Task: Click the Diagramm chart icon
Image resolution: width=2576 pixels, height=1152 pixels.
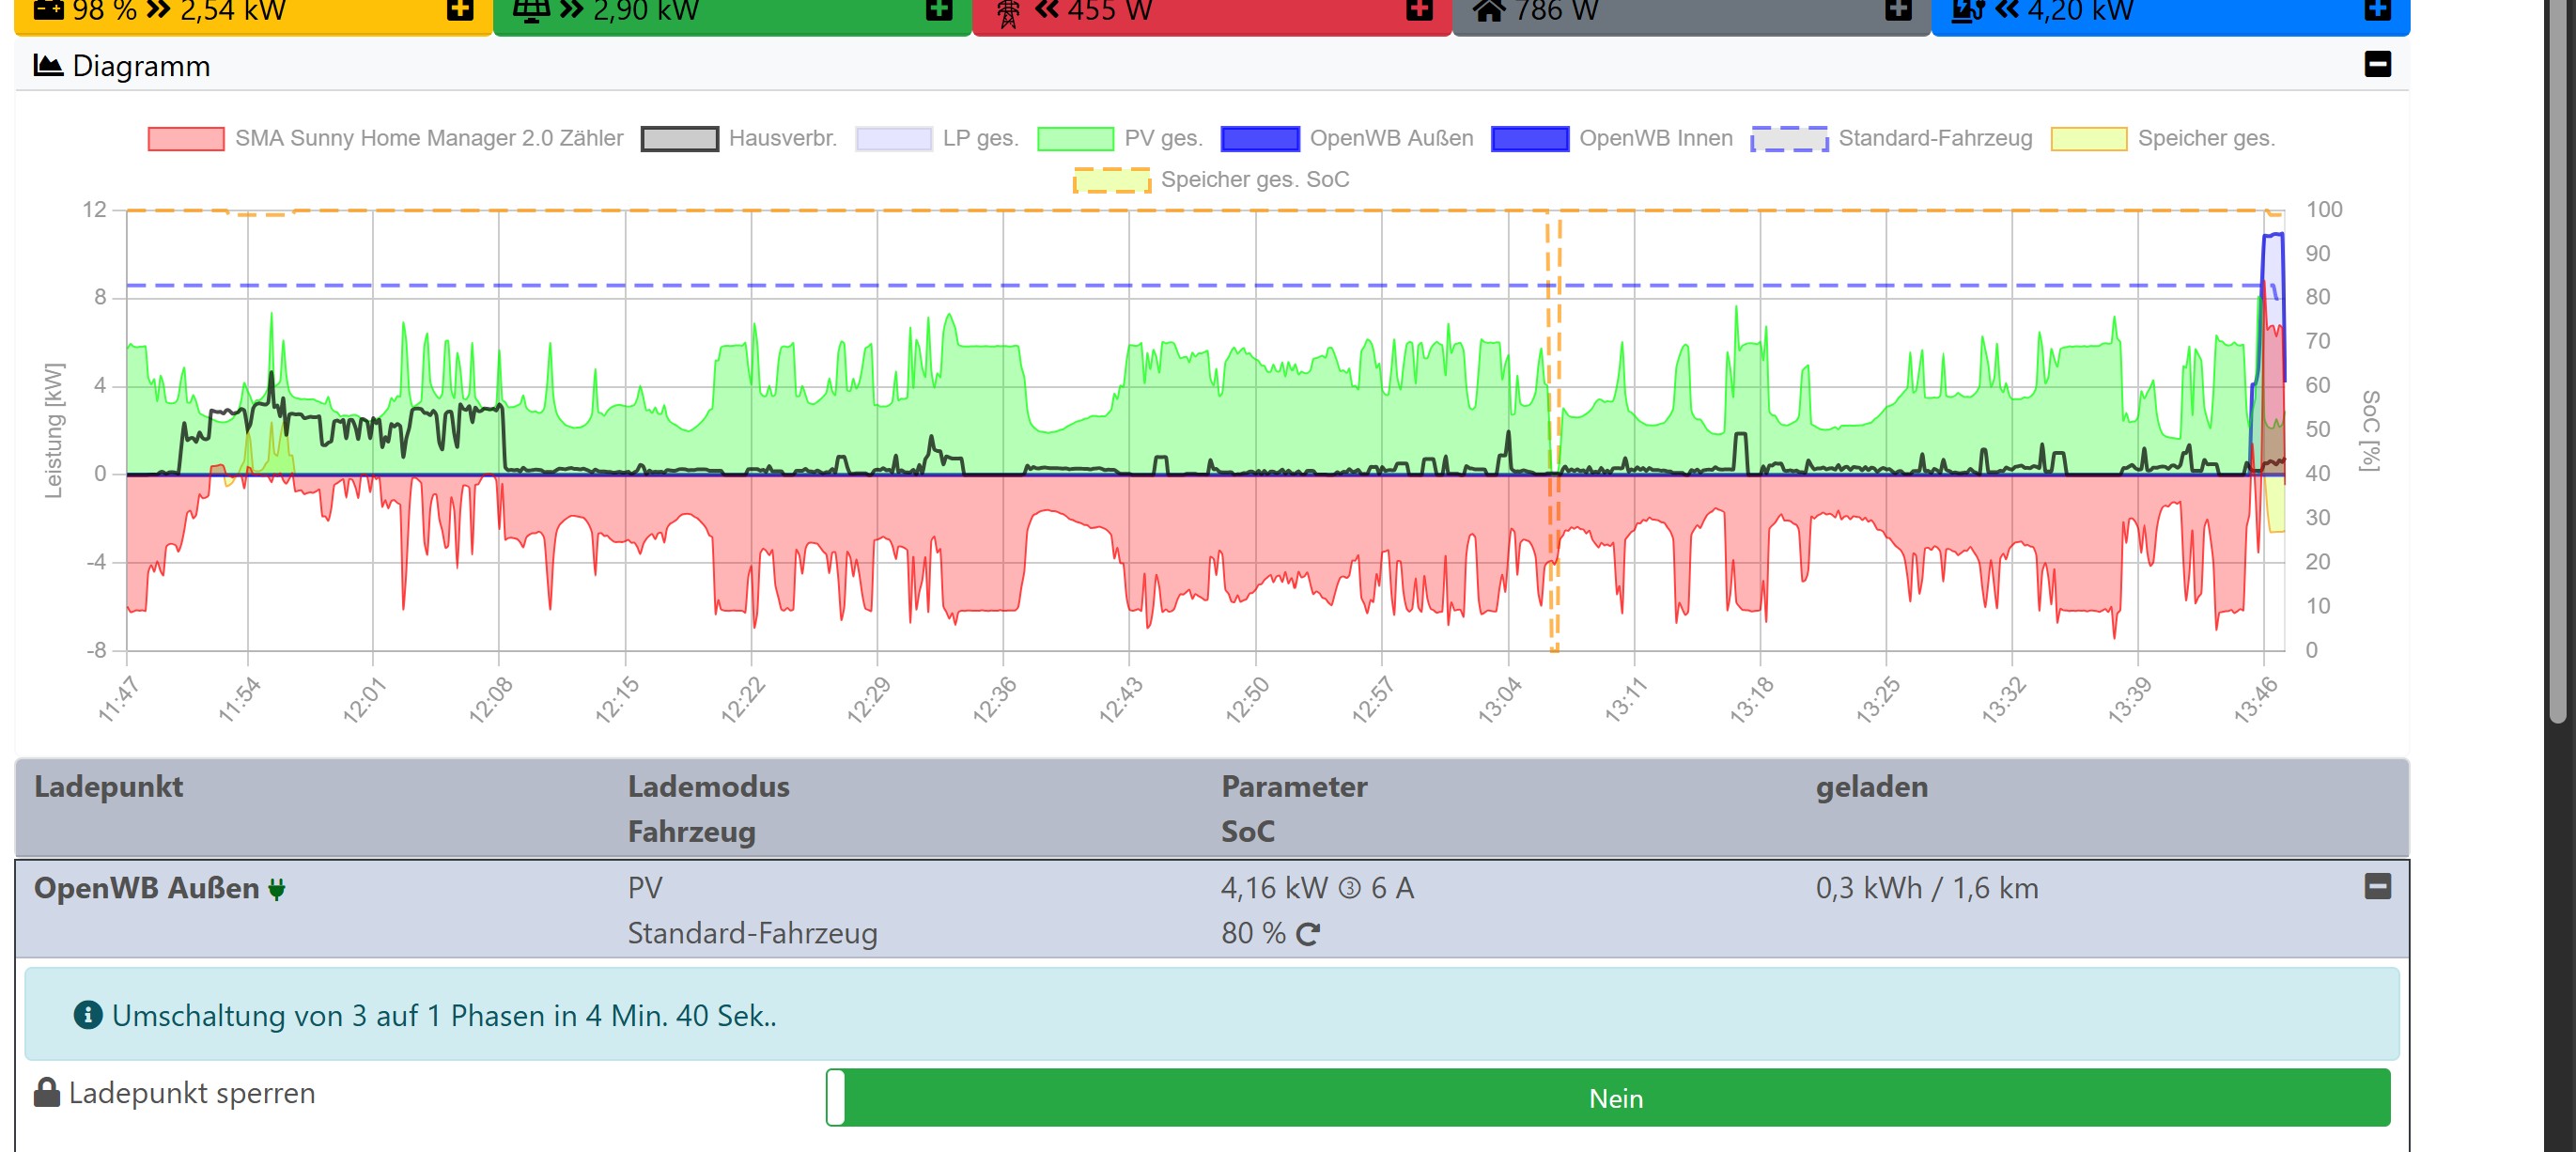Action: point(48,65)
